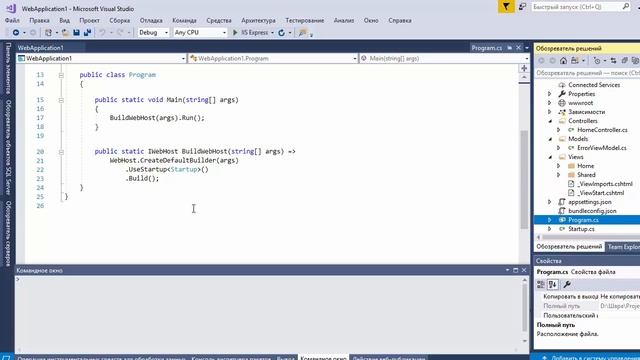Viewport: 640px width, 360px height.
Task: Collapse the BuildWebHost method code block
Action: click(x=61, y=152)
